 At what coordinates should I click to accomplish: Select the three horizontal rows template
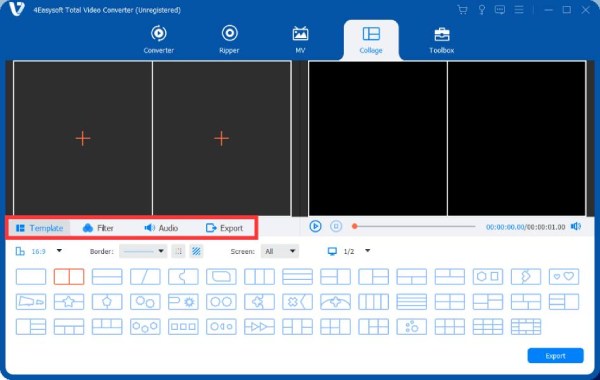coord(297,277)
